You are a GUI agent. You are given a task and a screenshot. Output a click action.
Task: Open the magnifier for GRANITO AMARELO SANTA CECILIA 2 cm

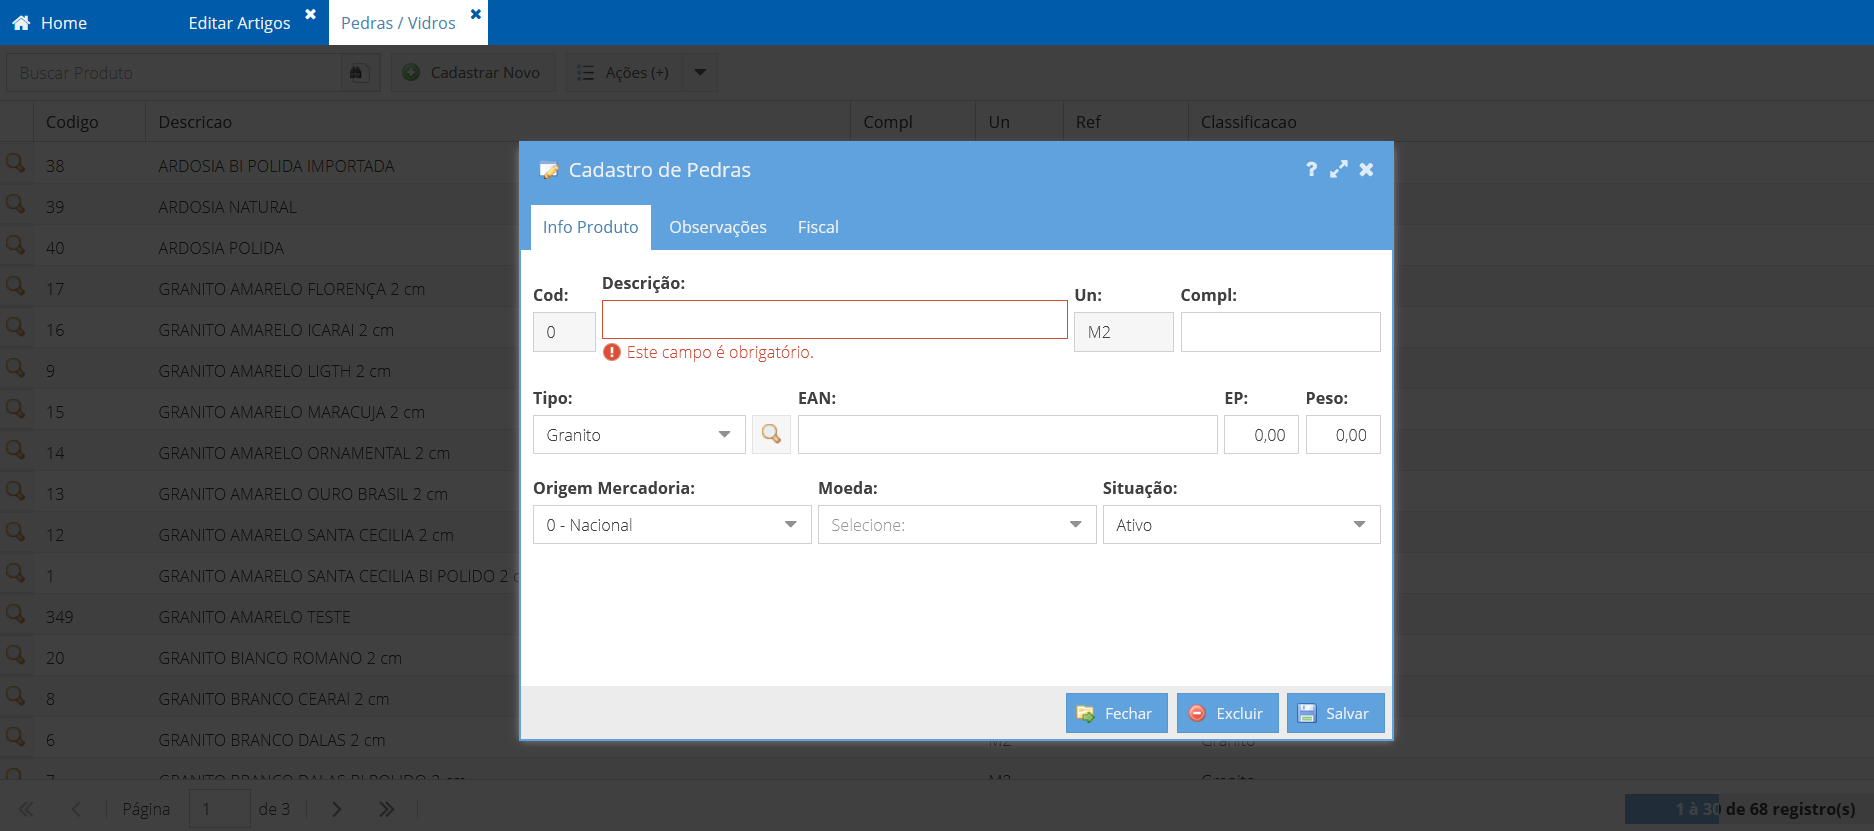click(x=16, y=531)
